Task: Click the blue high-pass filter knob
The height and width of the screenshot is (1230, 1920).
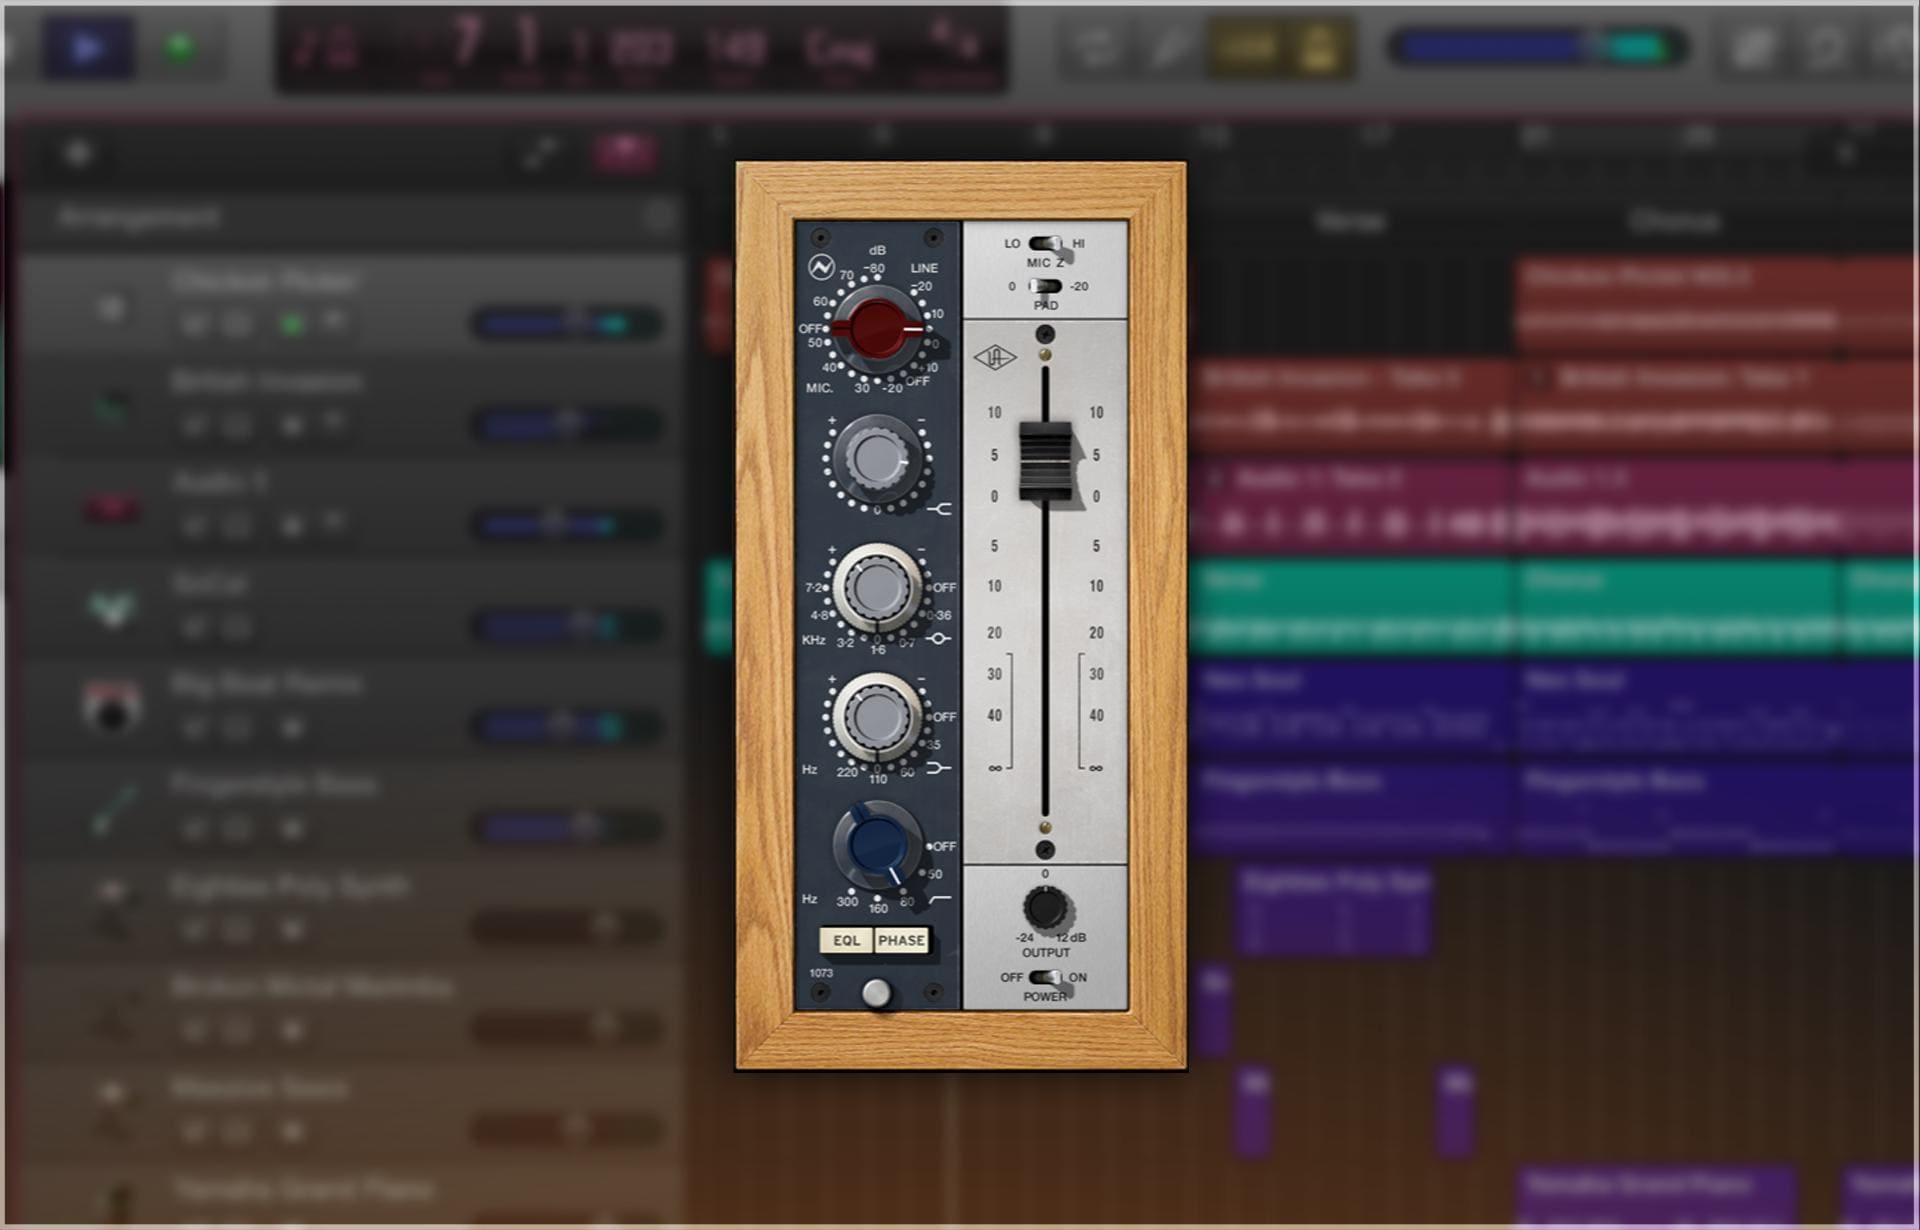Action: tap(877, 846)
